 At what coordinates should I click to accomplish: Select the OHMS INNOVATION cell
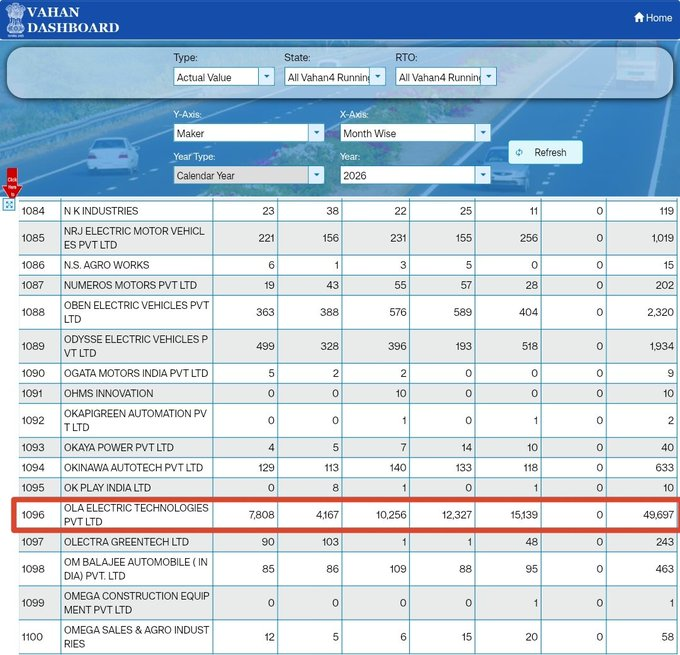pyautogui.click(x=137, y=393)
